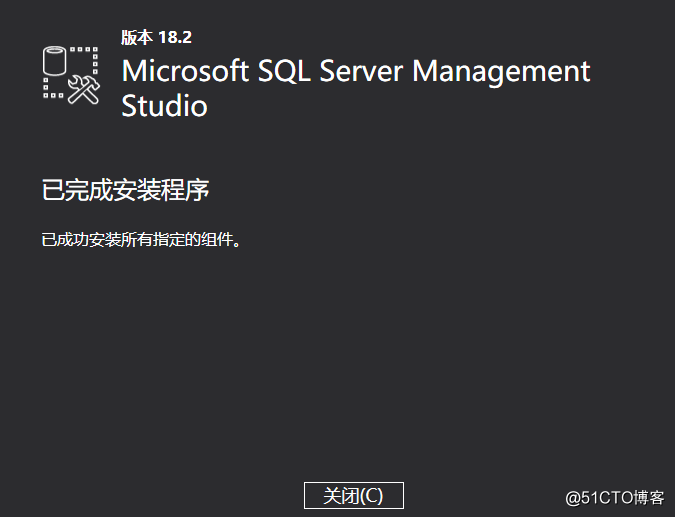The width and height of the screenshot is (675, 517).
Task: Click the Microsoft SQL Server Management Studio title
Action: pyautogui.click(x=356, y=88)
